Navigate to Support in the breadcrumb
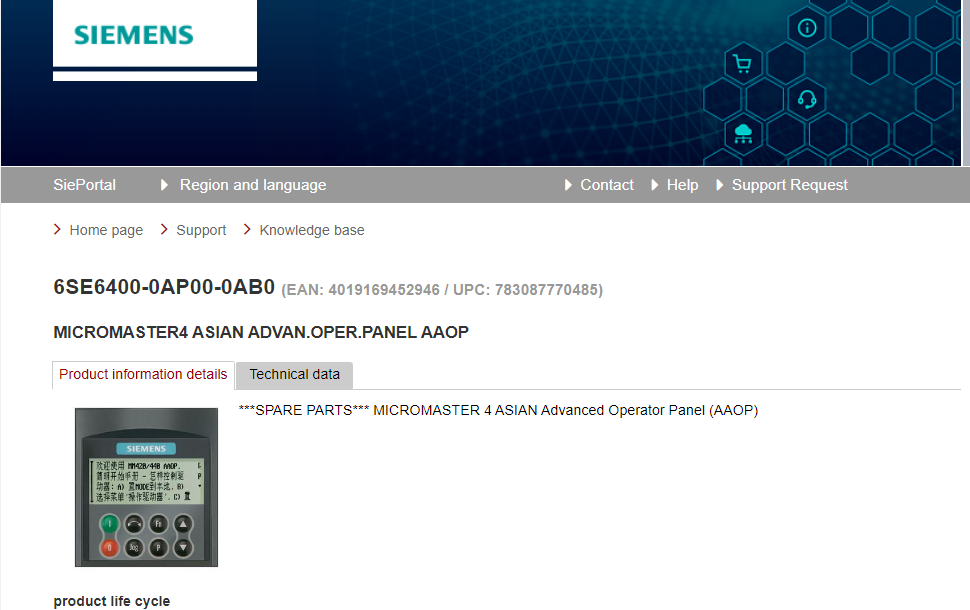 click(201, 230)
